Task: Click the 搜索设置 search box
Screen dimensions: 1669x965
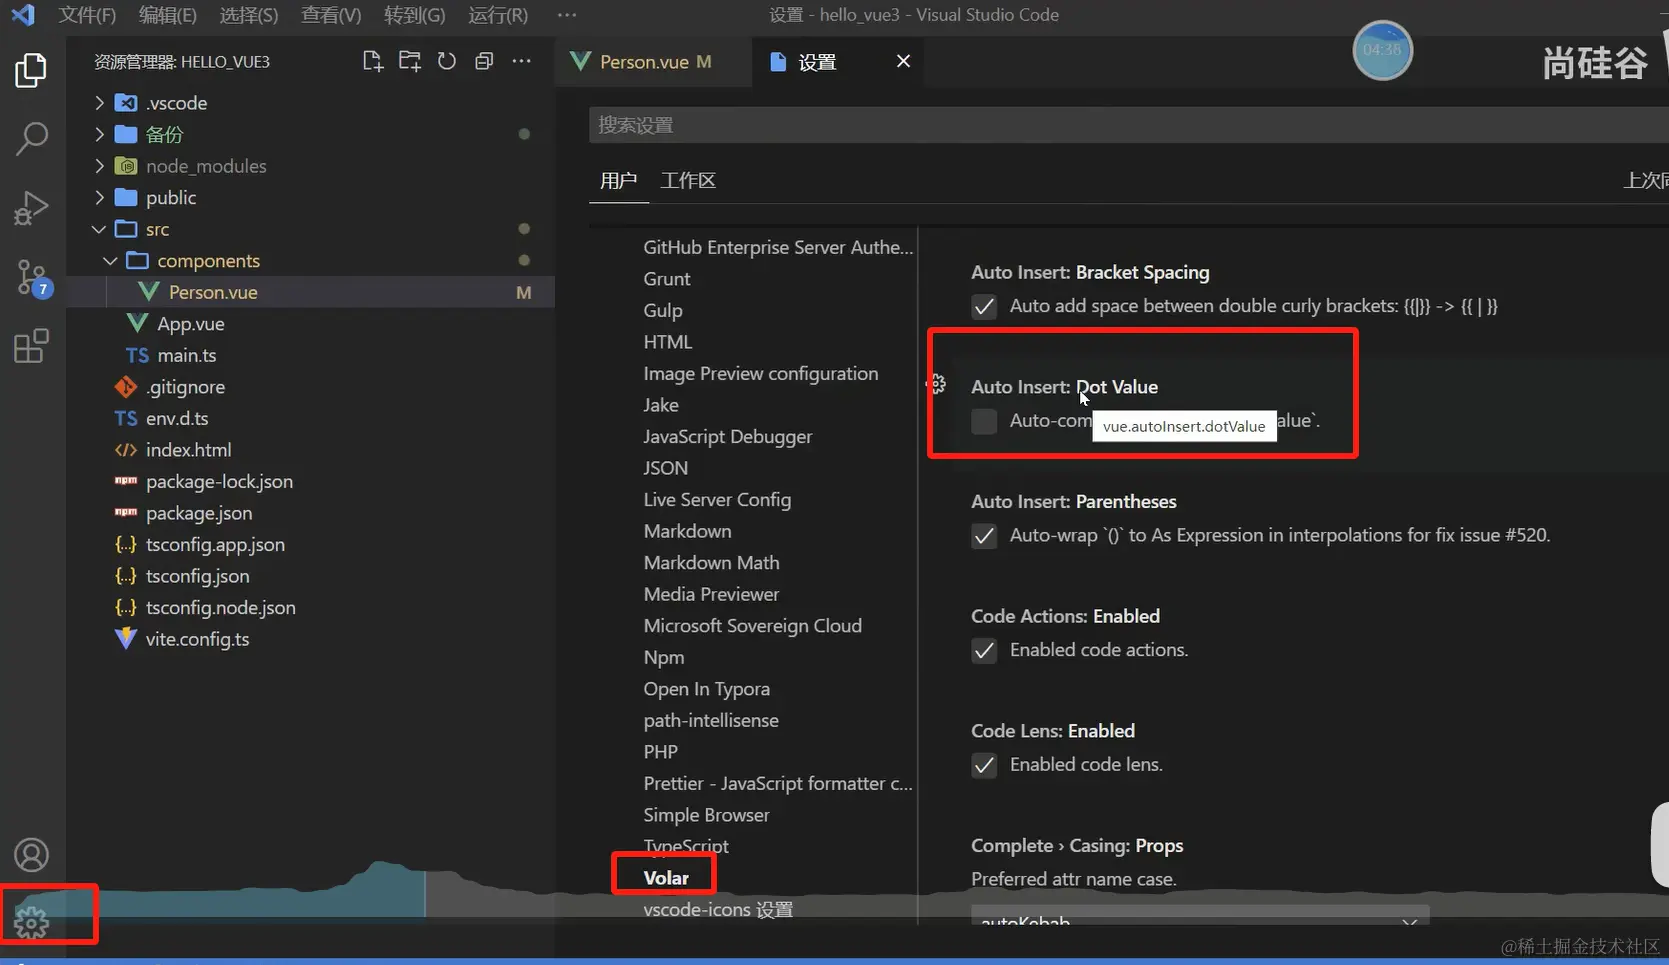Action: click(x=1128, y=125)
